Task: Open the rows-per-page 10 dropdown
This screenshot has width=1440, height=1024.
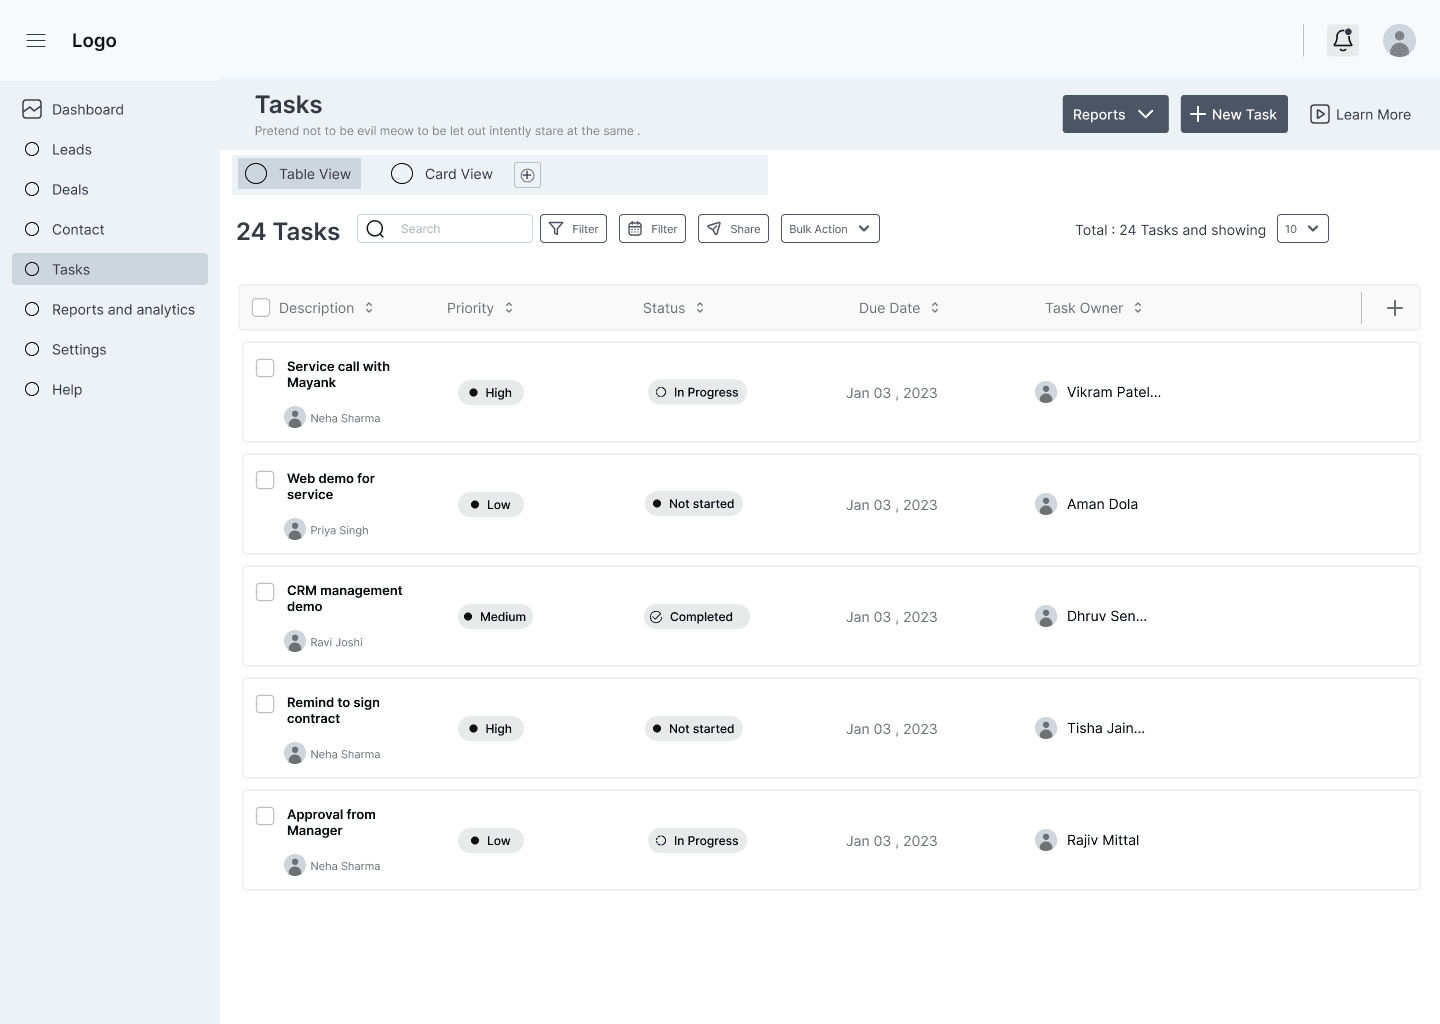Action: [1303, 229]
